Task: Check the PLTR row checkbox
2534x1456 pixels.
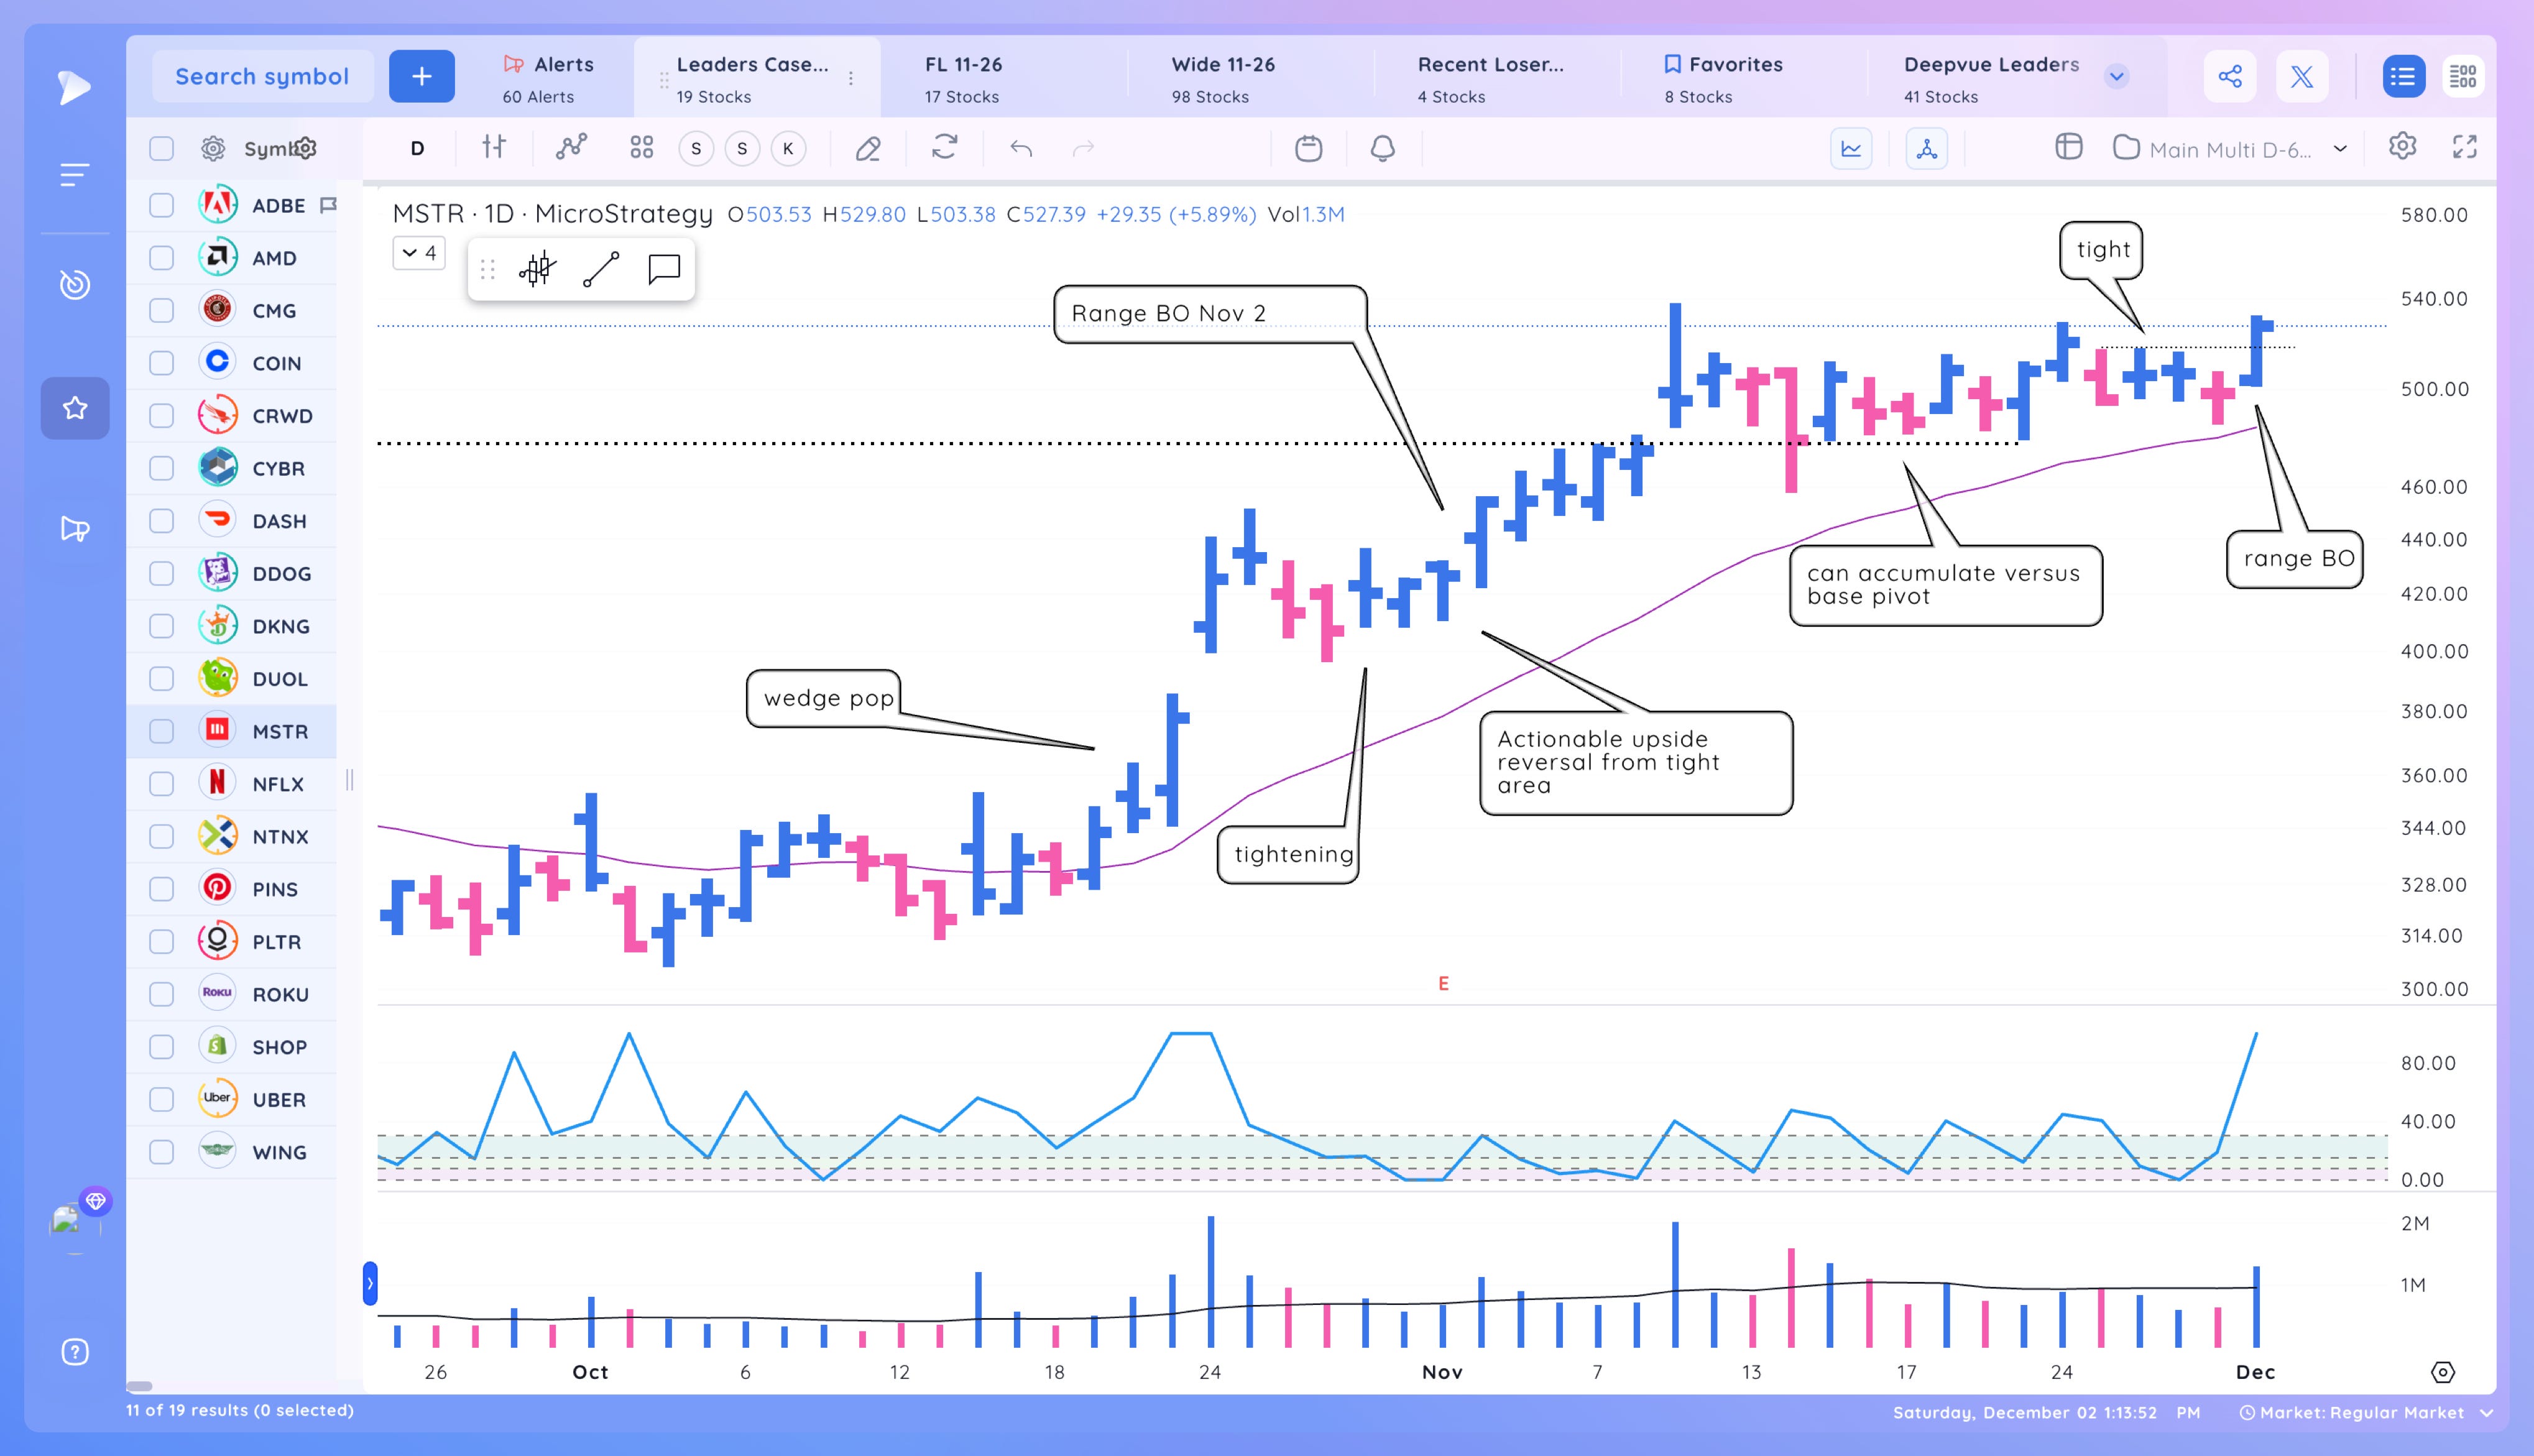Action: coord(161,942)
